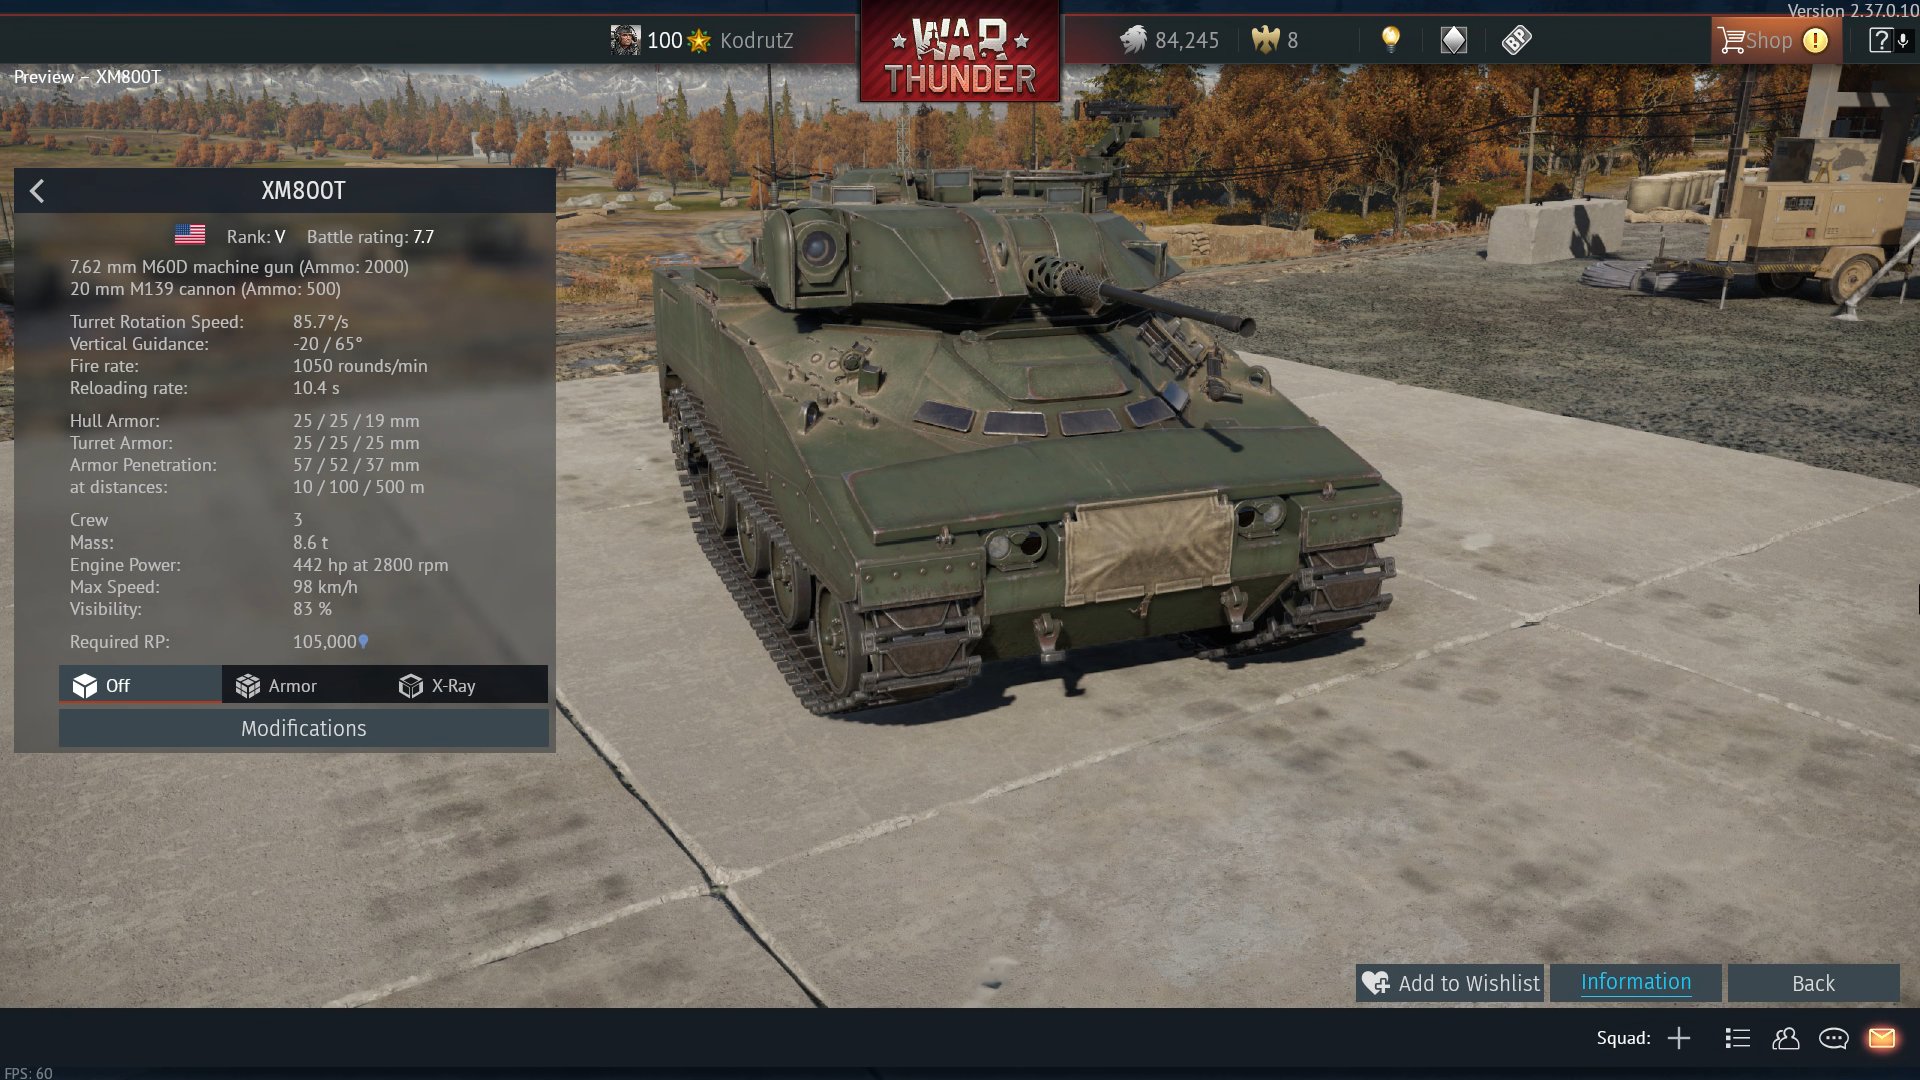The width and height of the screenshot is (1920, 1080).
Task: Open the contacts people icon
Action: pos(1785,1038)
